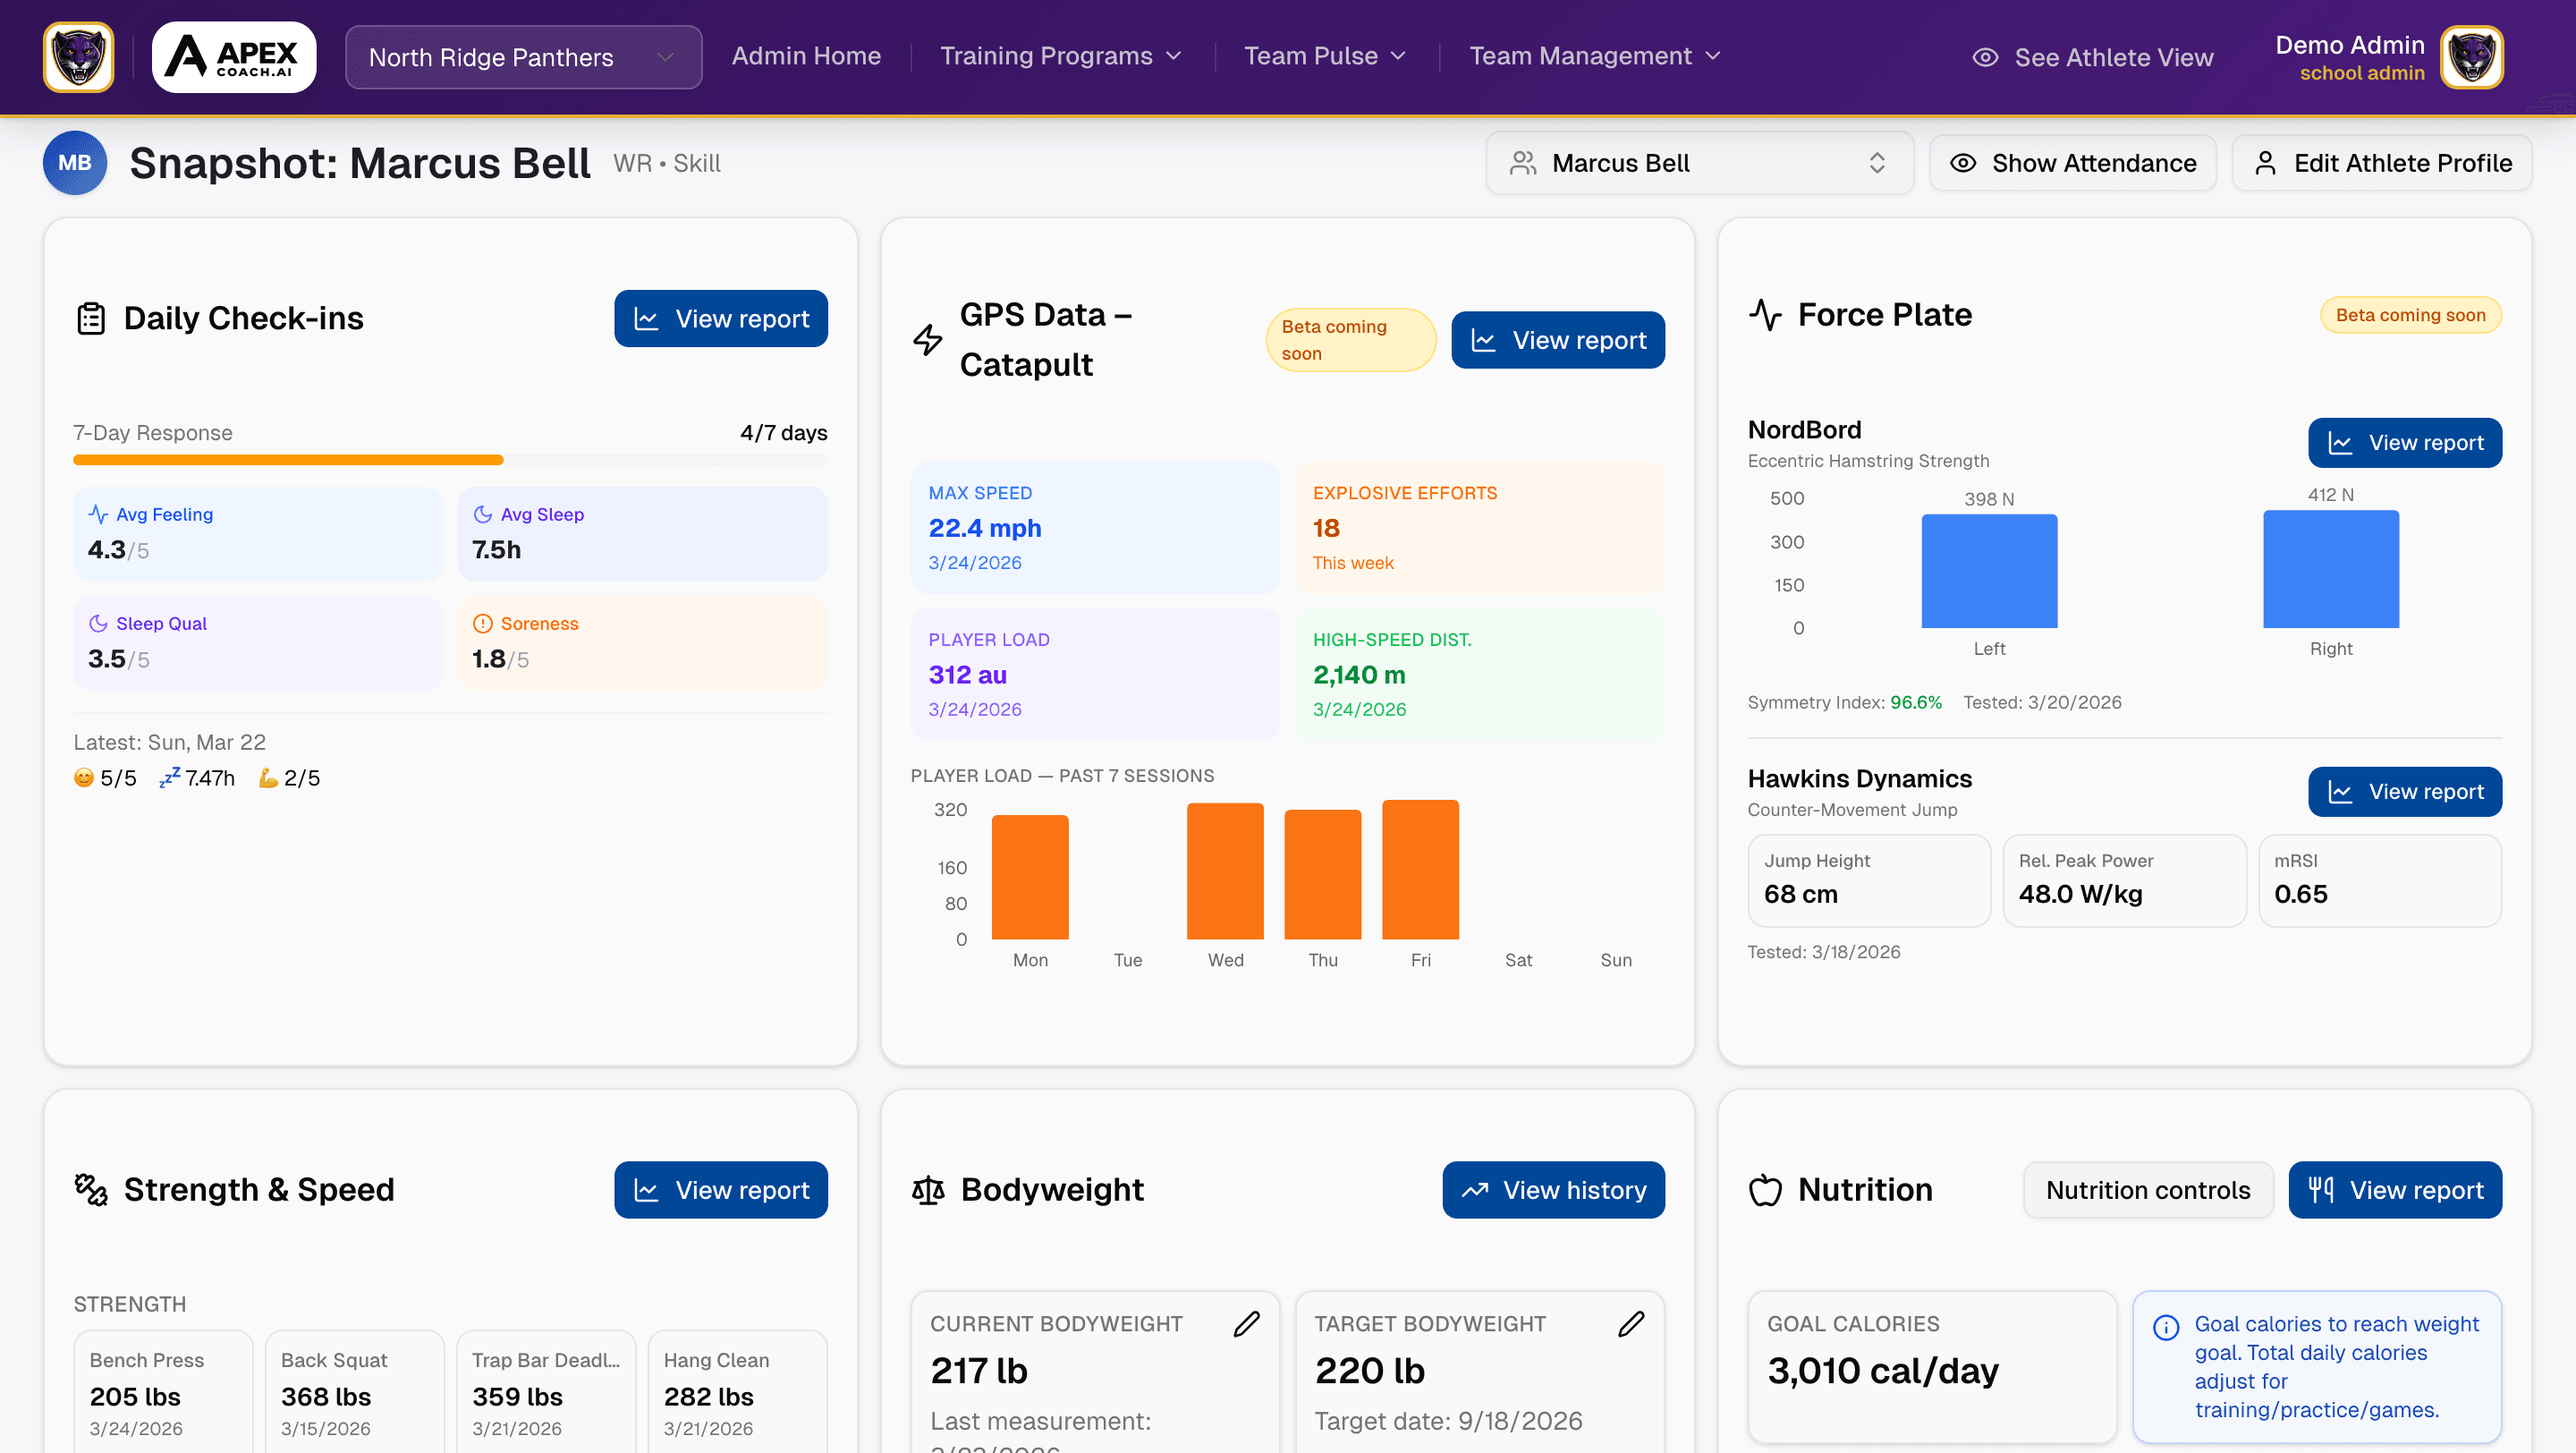The image size is (2576, 1453).
Task: Click View report for NordBord
Action: [x=2405, y=442]
